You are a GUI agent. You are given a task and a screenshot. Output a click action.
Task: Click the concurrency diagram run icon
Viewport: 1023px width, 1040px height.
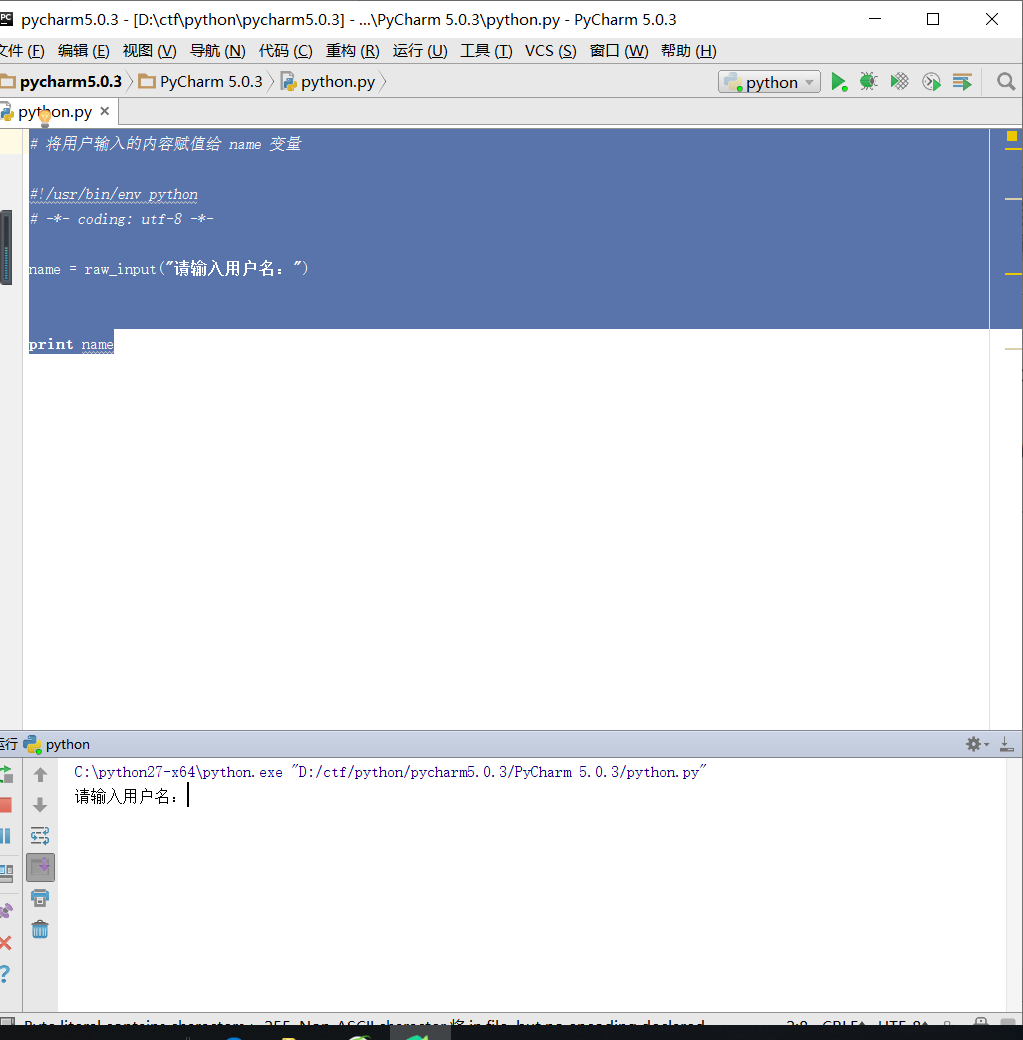click(x=962, y=82)
